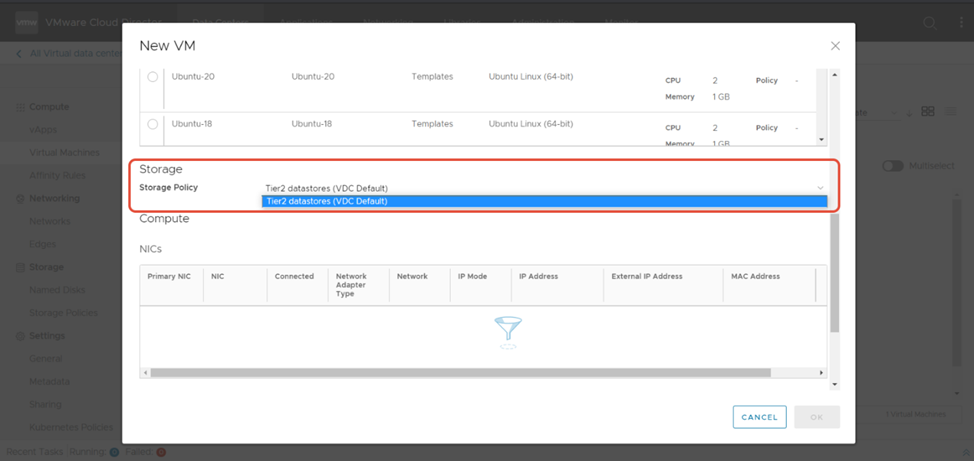Click the VMware logo in header
This screenshot has width=974, height=461.
(27, 22)
